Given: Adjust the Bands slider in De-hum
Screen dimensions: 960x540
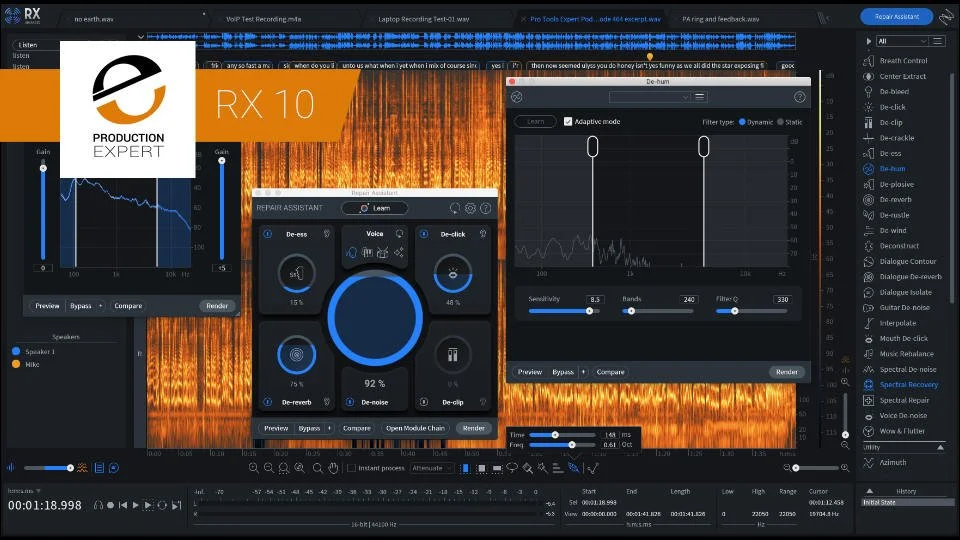Looking at the screenshot, I should tap(658, 311).
